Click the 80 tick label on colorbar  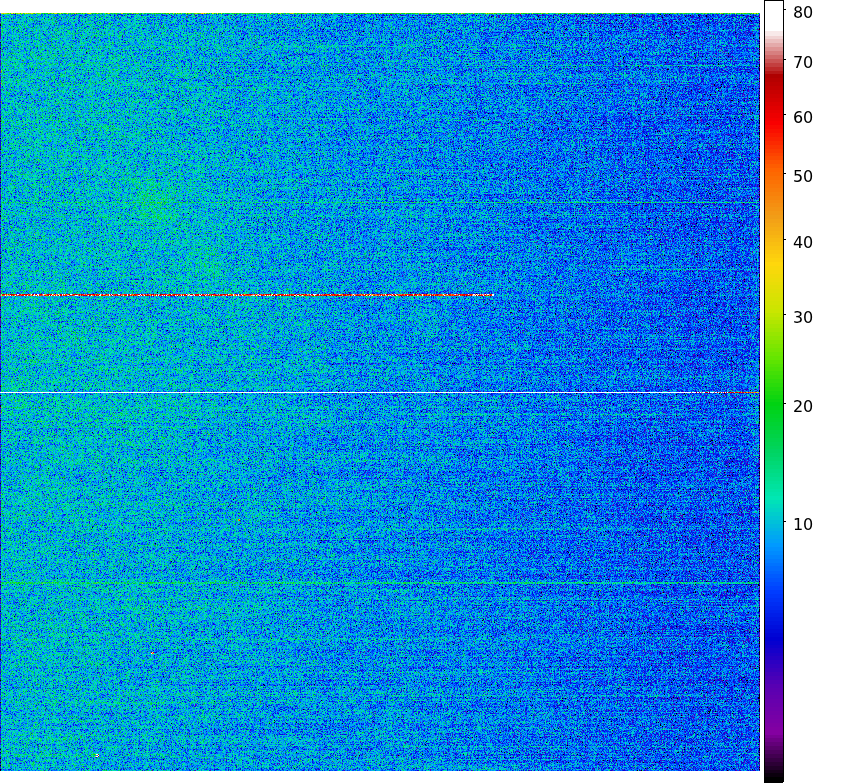click(x=803, y=12)
